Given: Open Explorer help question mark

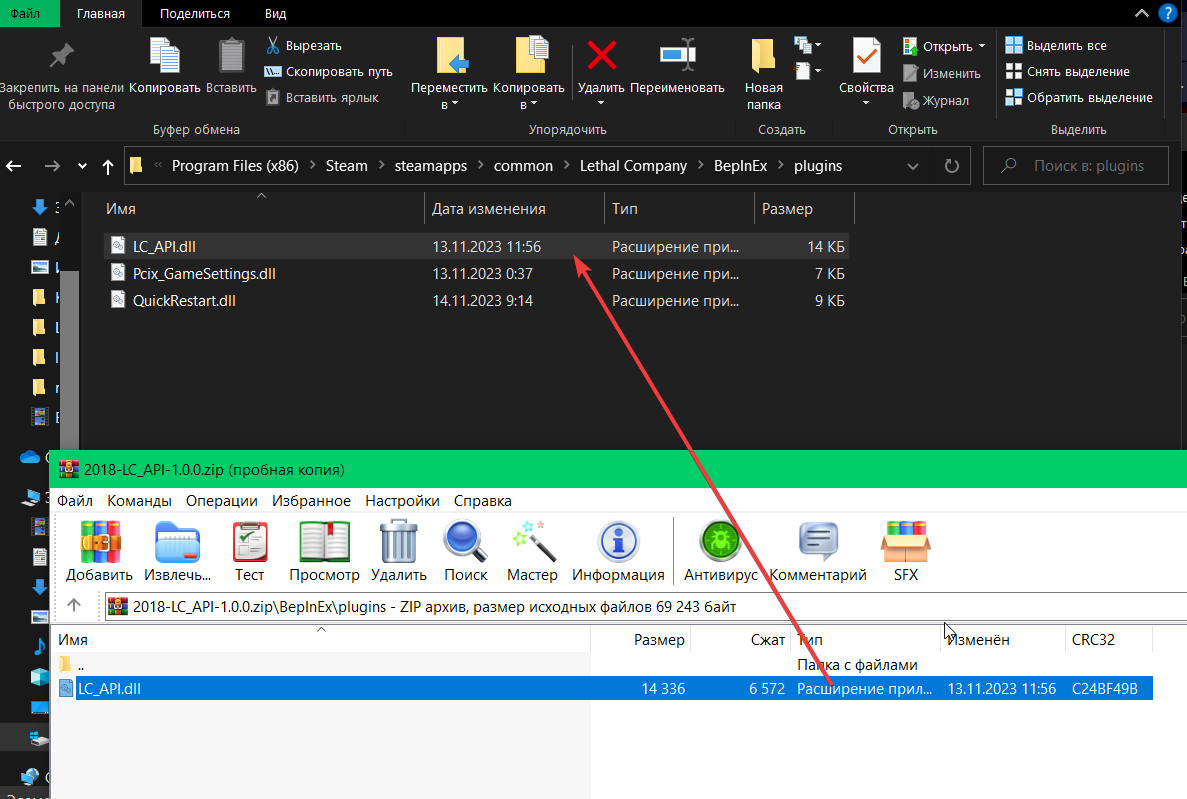Looking at the screenshot, I should (x=1168, y=13).
